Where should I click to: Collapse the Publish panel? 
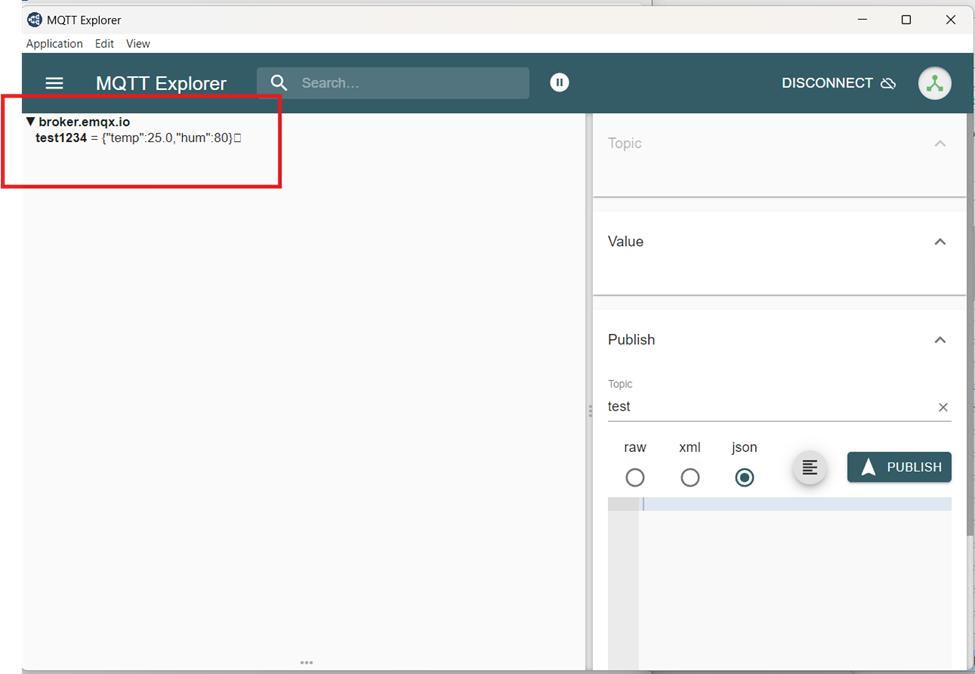939,340
